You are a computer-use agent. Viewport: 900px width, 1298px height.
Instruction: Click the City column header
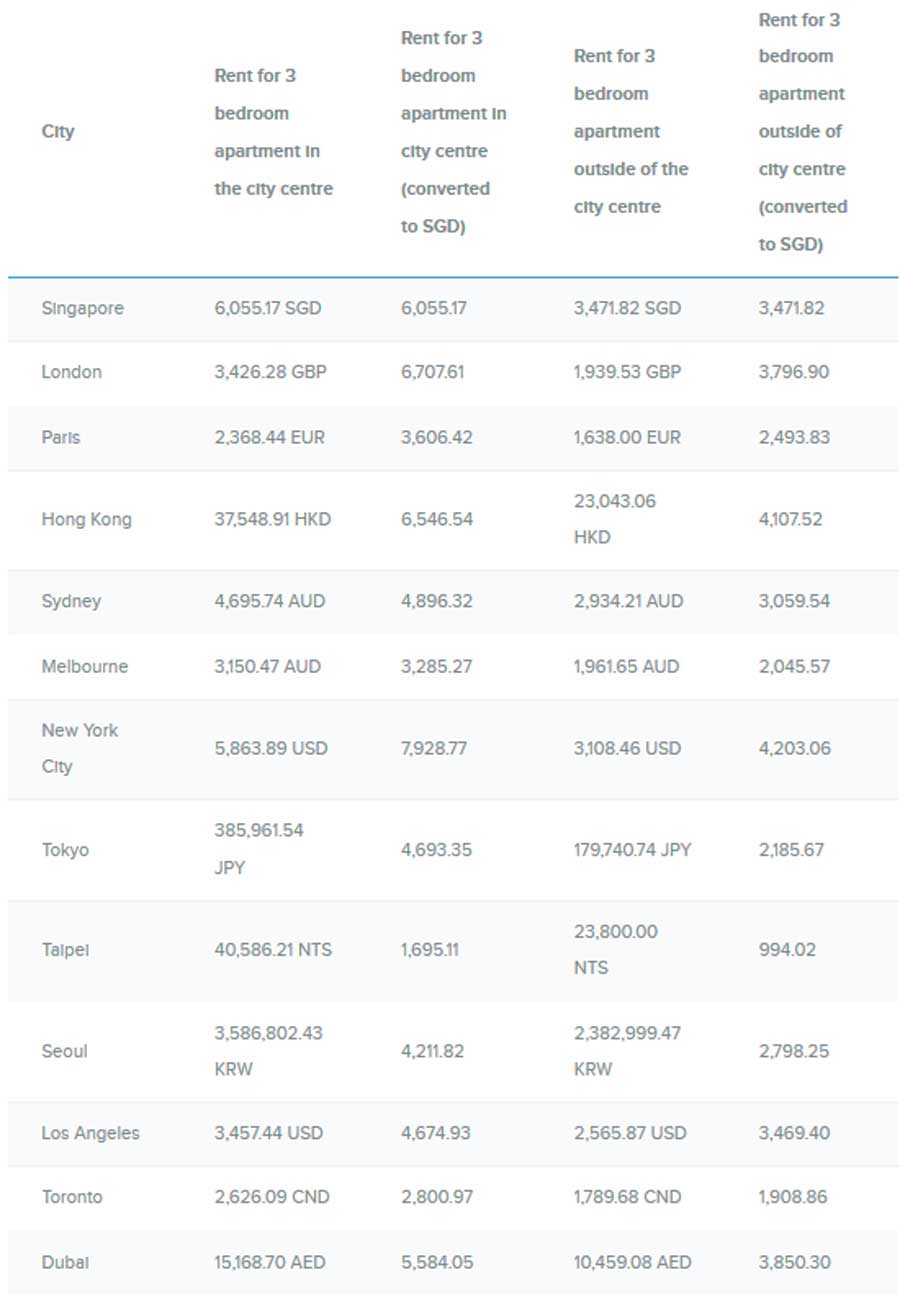tap(58, 131)
